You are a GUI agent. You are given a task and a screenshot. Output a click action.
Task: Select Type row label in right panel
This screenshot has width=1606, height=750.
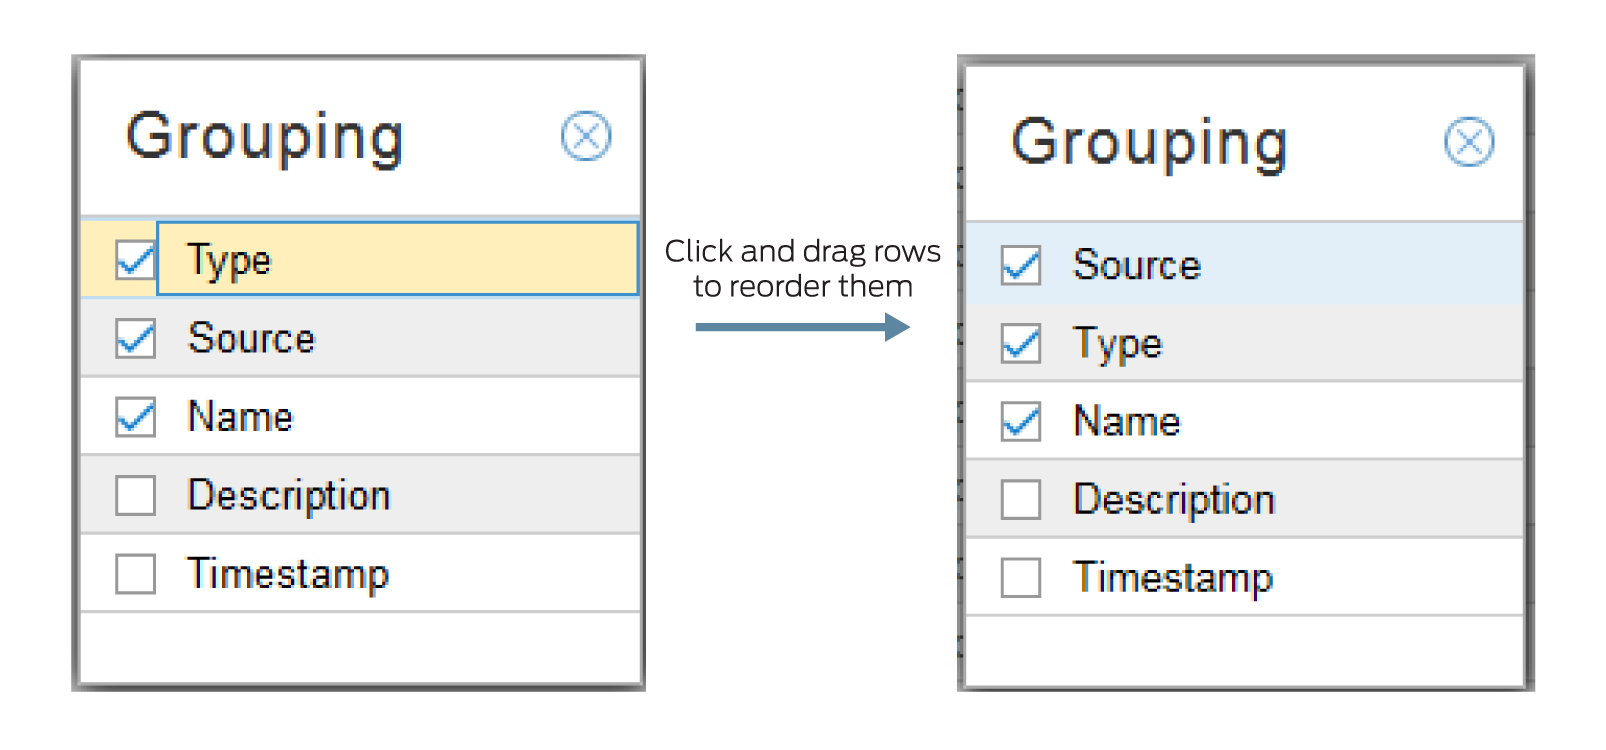pos(1118,343)
